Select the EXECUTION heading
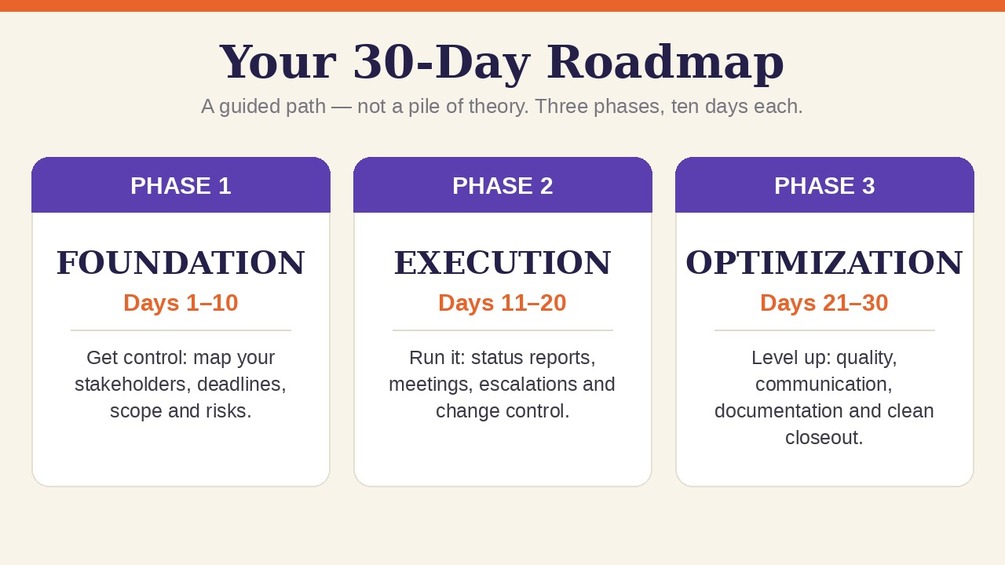The image size is (1005, 565). coord(502,263)
